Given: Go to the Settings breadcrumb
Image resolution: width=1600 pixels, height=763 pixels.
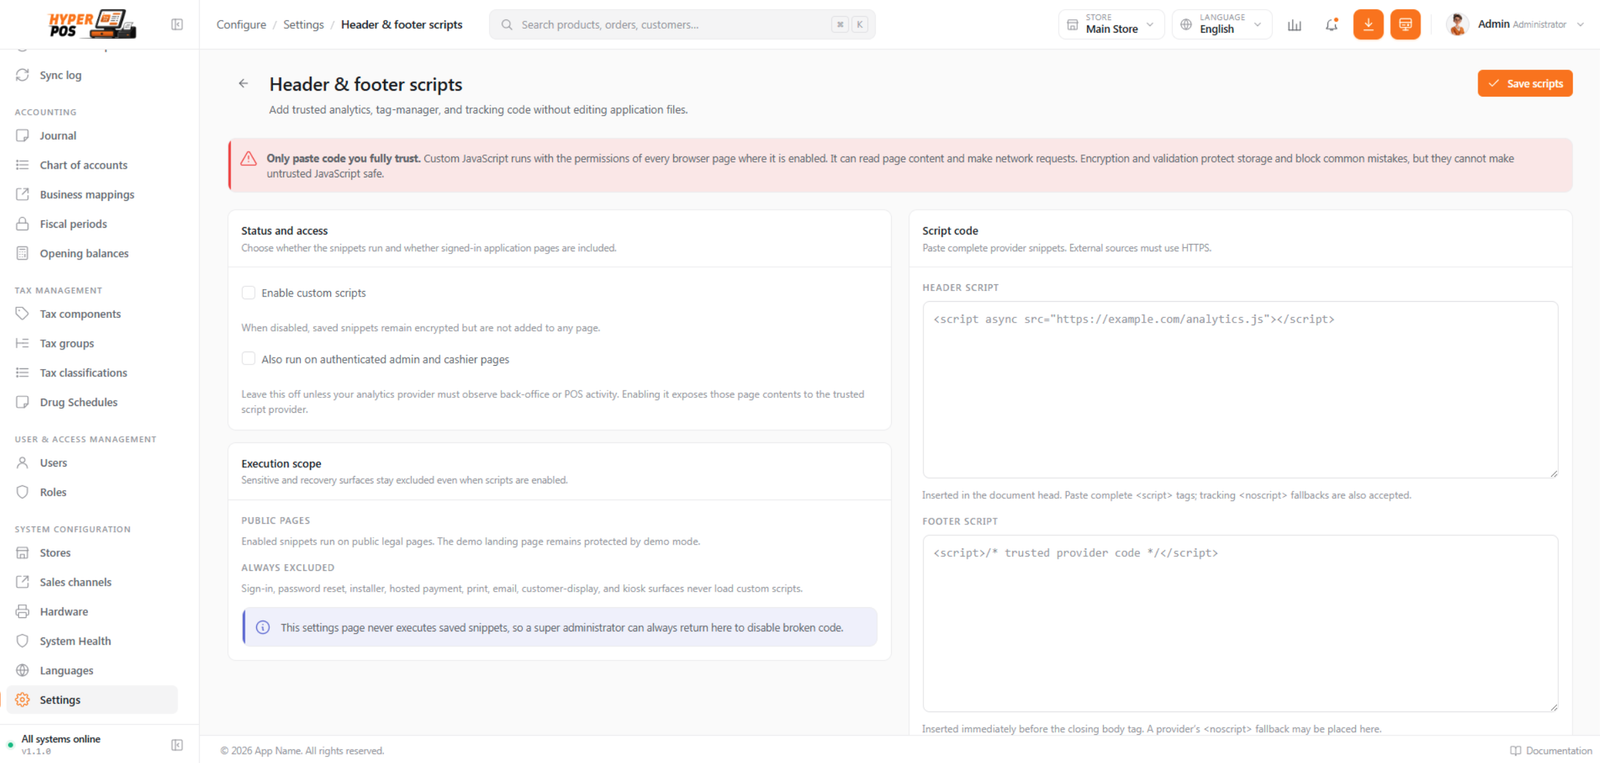Looking at the screenshot, I should [x=303, y=25].
